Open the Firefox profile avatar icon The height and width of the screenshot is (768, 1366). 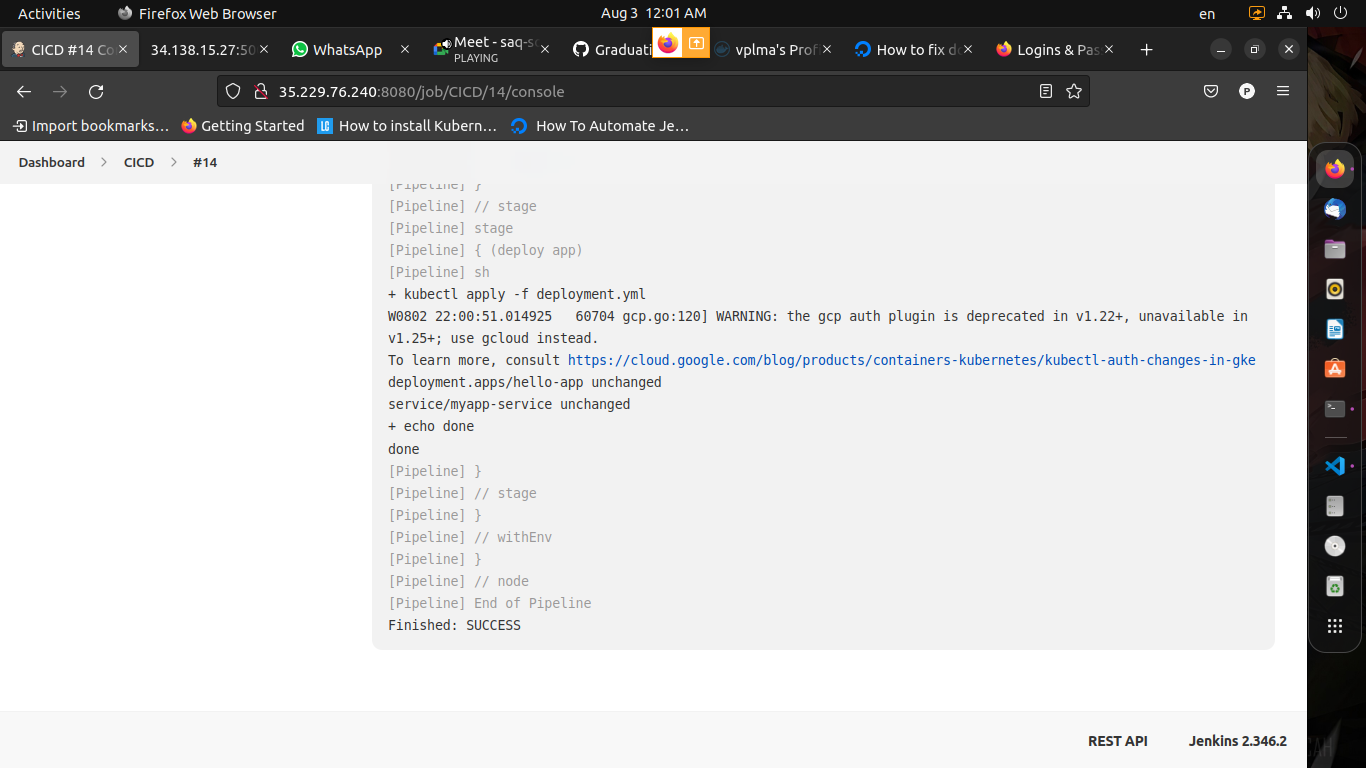click(x=1246, y=91)
